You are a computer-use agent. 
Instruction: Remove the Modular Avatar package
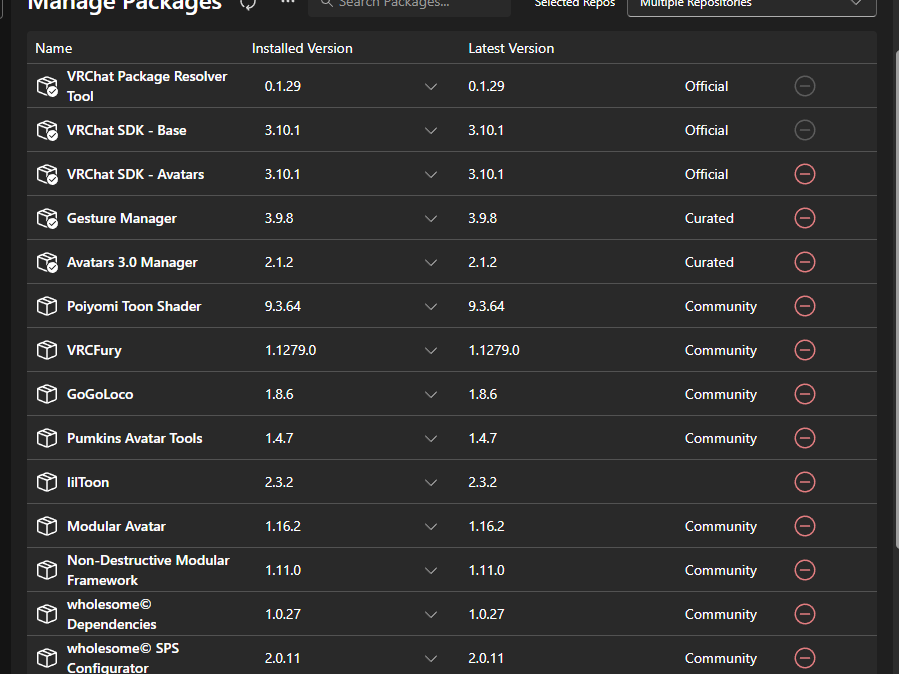(804, 526)
